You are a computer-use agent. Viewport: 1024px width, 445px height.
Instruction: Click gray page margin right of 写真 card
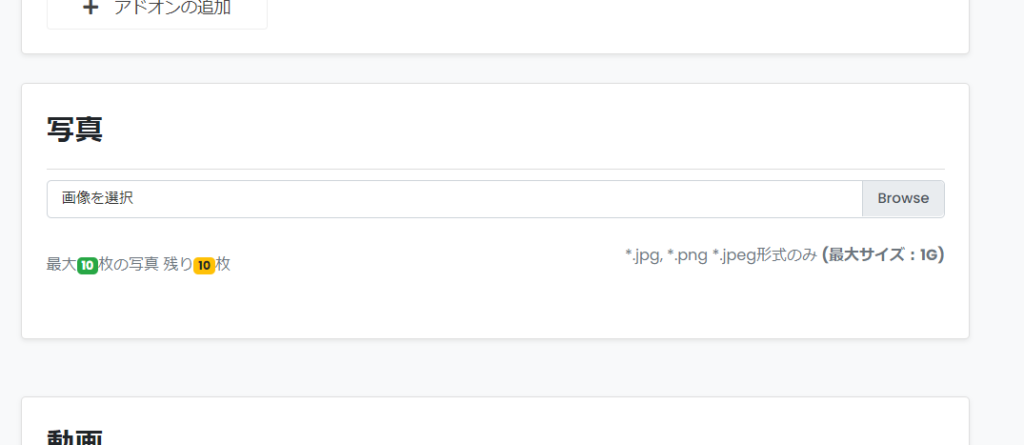tap(997, 210)
